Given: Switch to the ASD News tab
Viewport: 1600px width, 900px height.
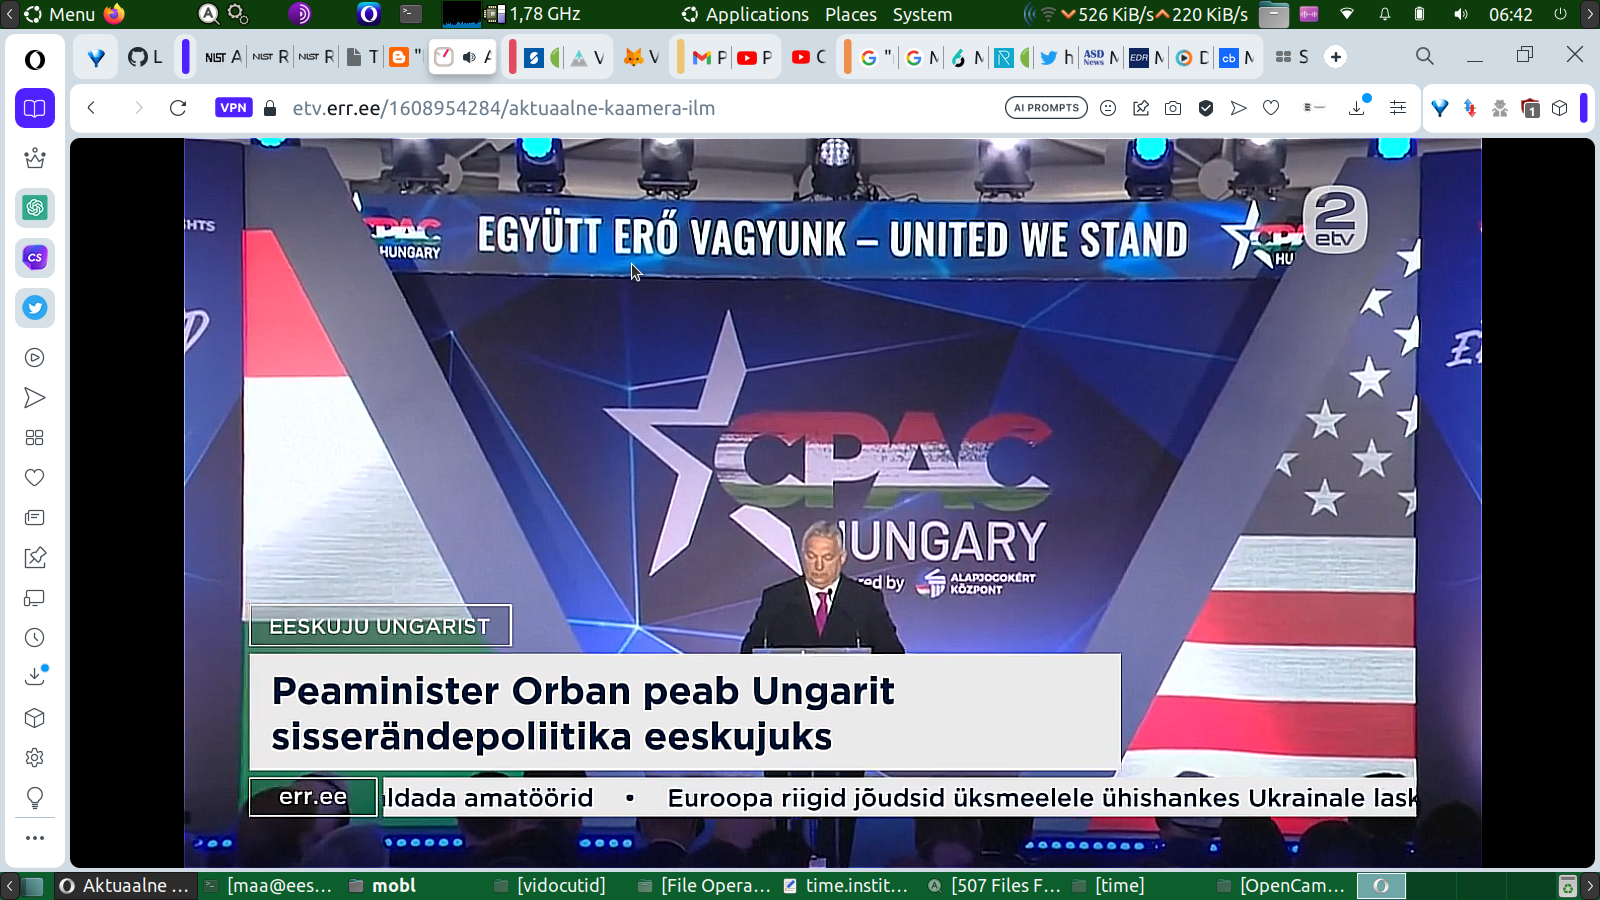Looking at the screenshot, I should point(1101,57).
